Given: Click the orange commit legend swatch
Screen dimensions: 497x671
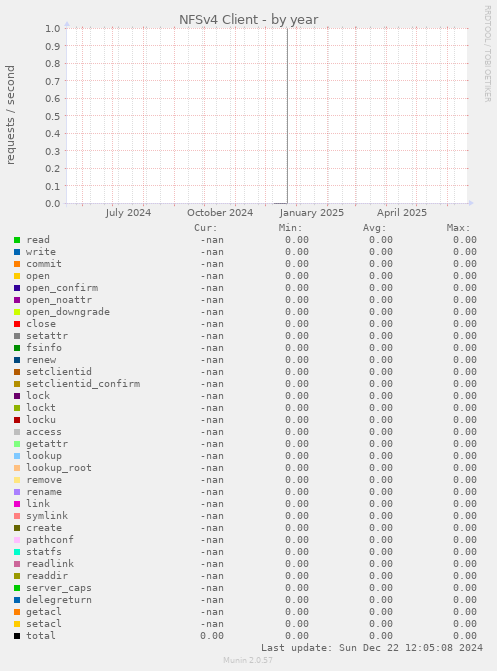Looking at the screenshot, I should tap(17, 264).
